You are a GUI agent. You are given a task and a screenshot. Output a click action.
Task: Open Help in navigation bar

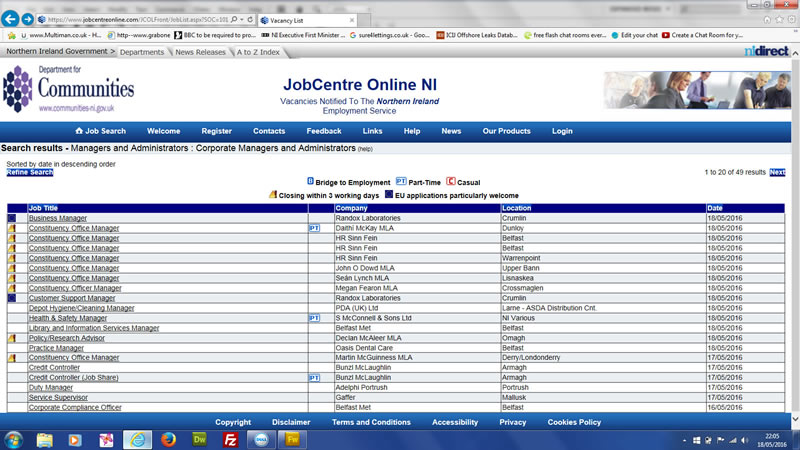click(x=412, y=131)
